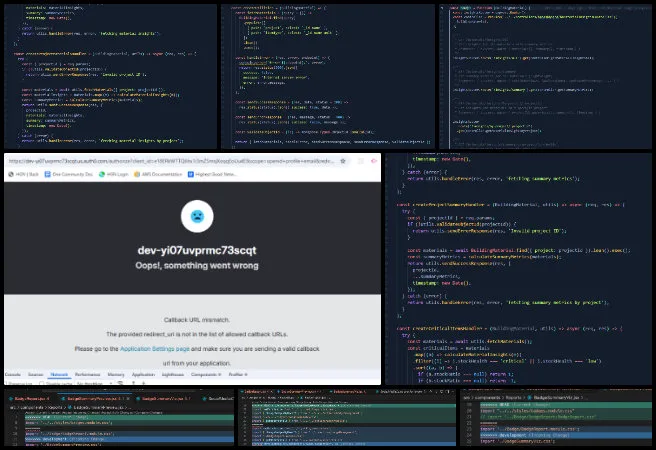Open the One Community Doc bookmark

pyautogui.click(x=72, y=174)
